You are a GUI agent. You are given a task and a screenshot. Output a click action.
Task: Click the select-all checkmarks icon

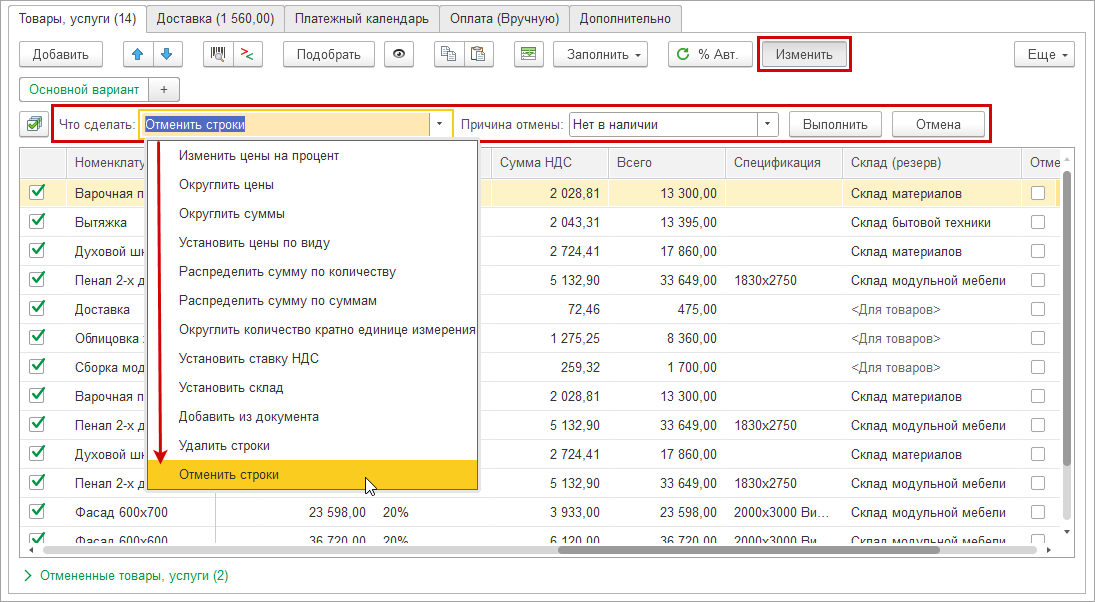(35, 125)
